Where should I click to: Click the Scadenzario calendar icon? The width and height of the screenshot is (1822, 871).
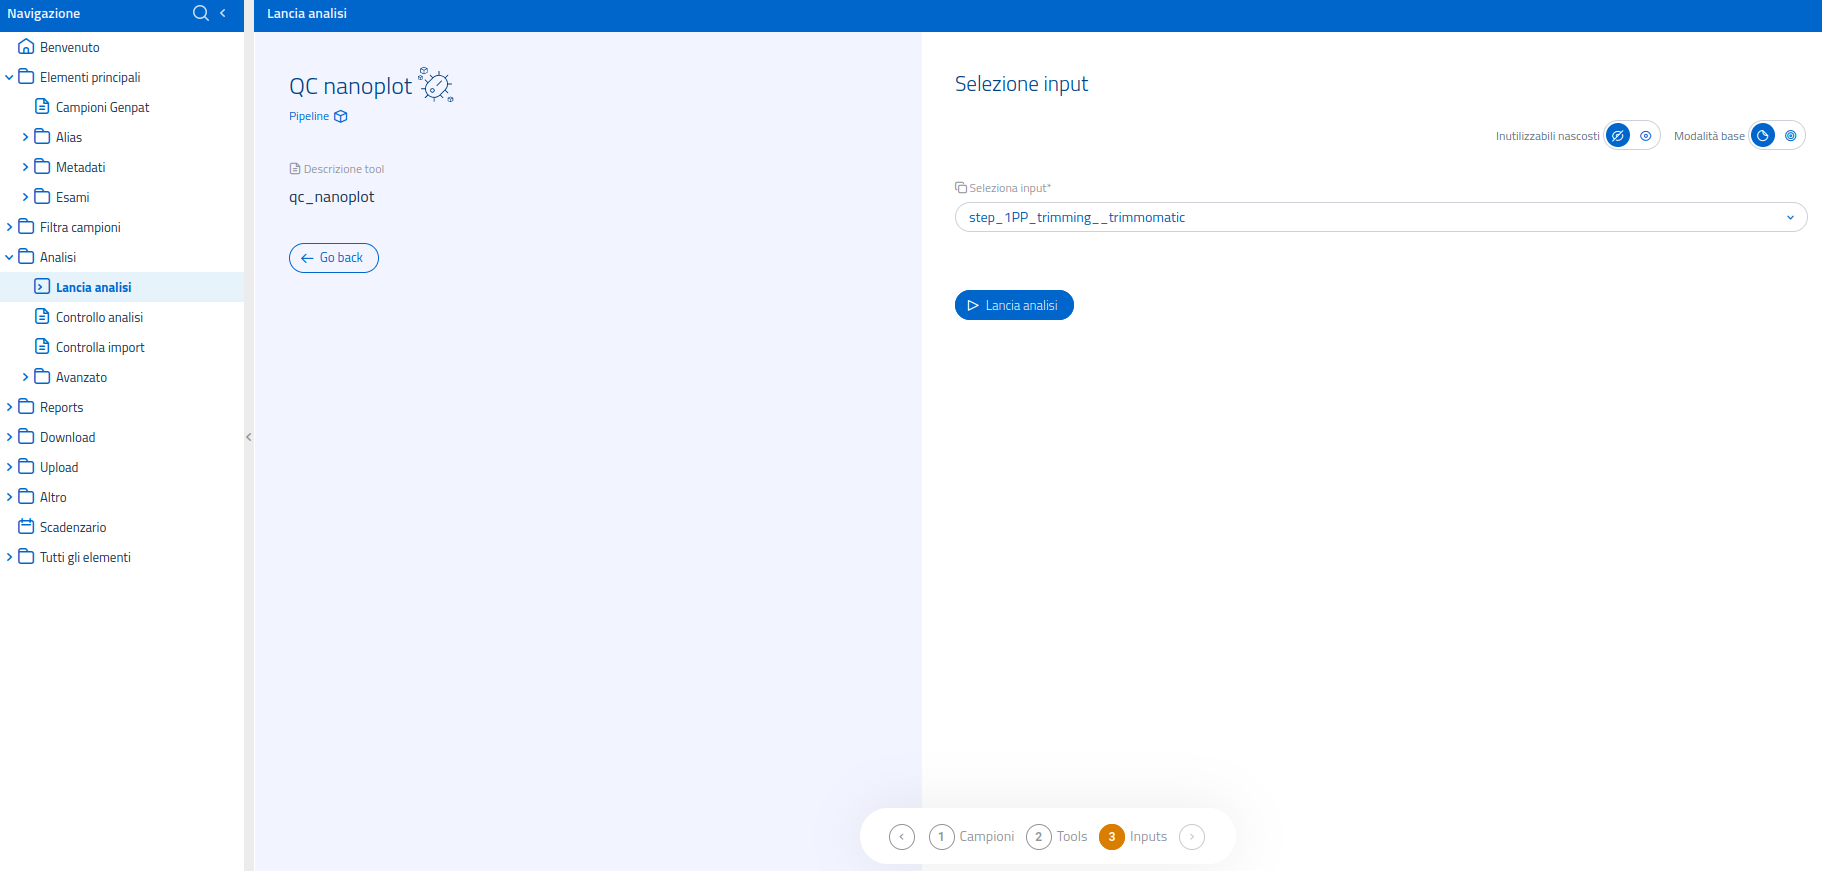click(x=26, y=527)
